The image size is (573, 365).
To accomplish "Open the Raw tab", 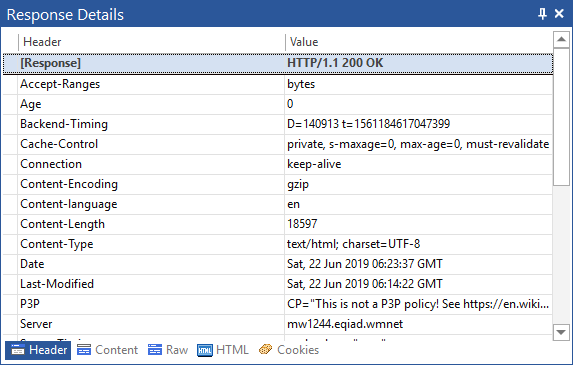I will (168, 350).
